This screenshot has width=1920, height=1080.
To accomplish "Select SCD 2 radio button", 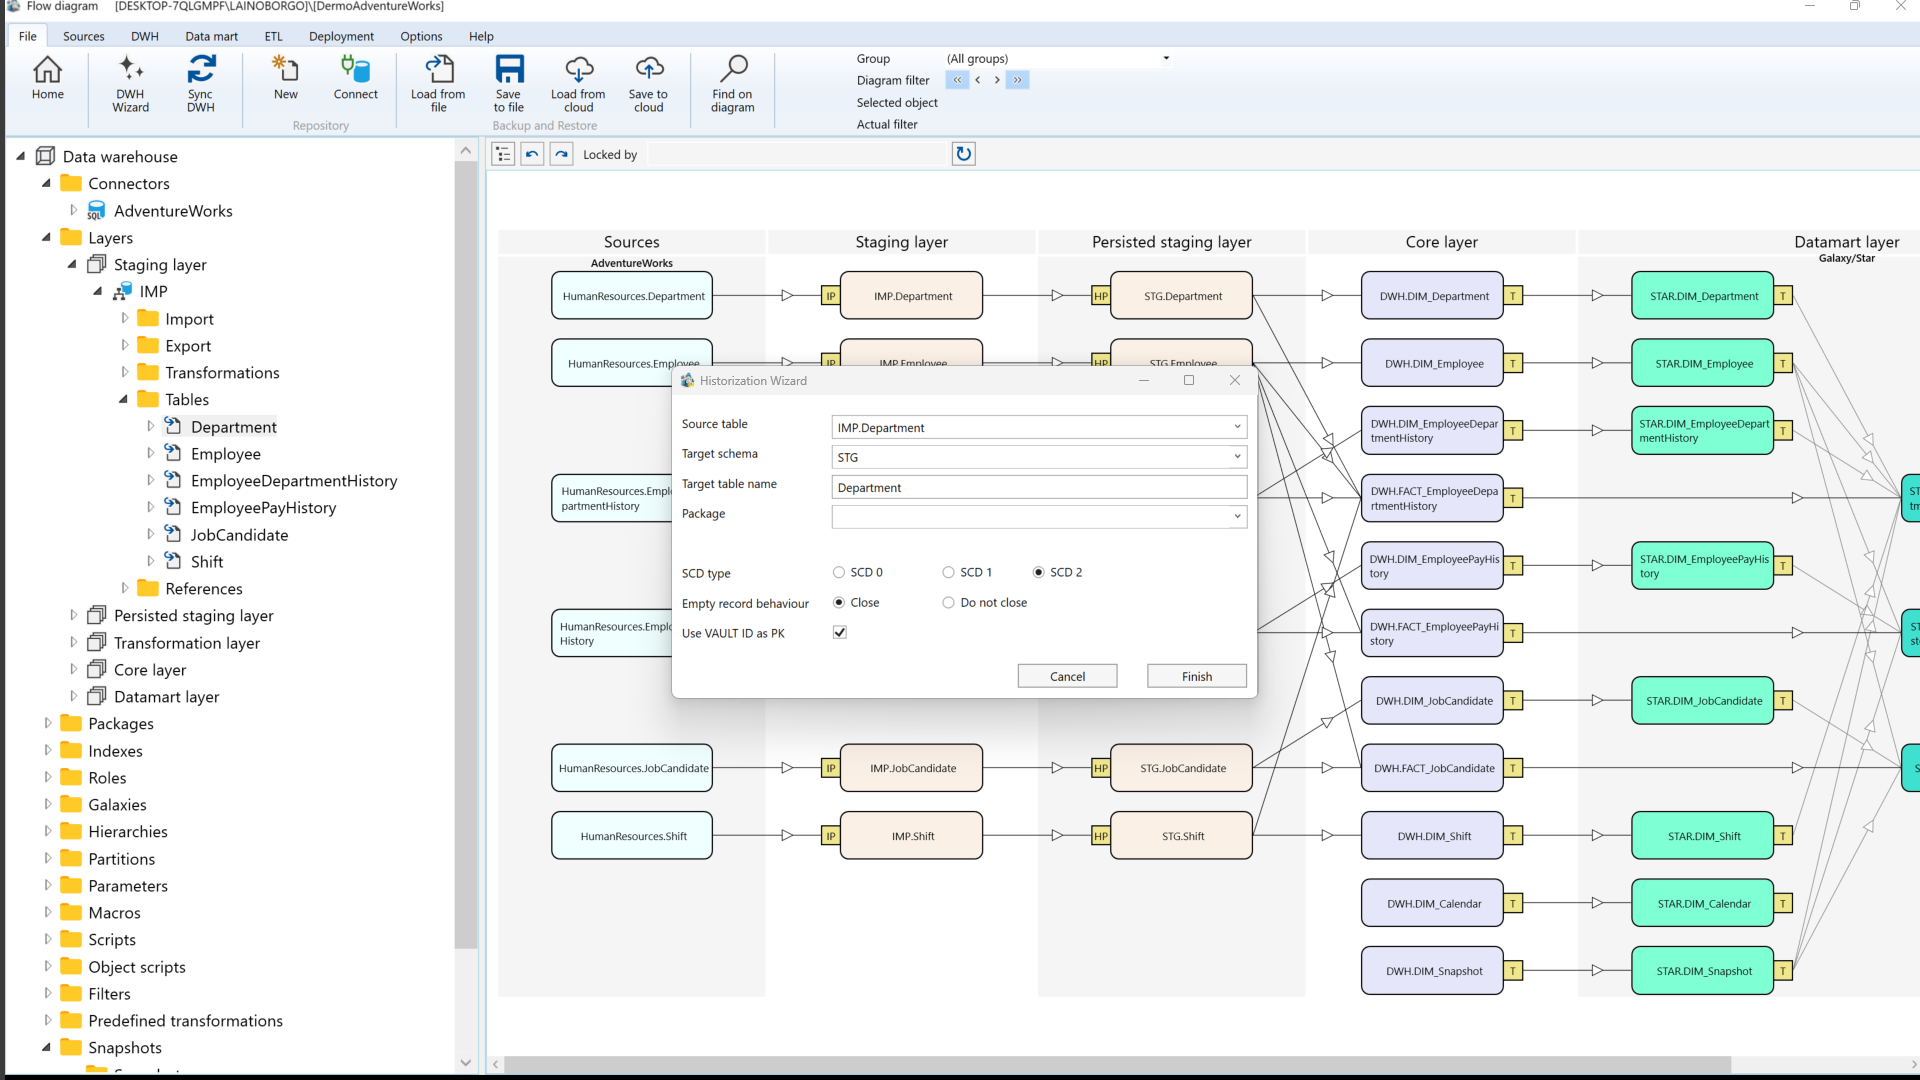I will 1039,573.
